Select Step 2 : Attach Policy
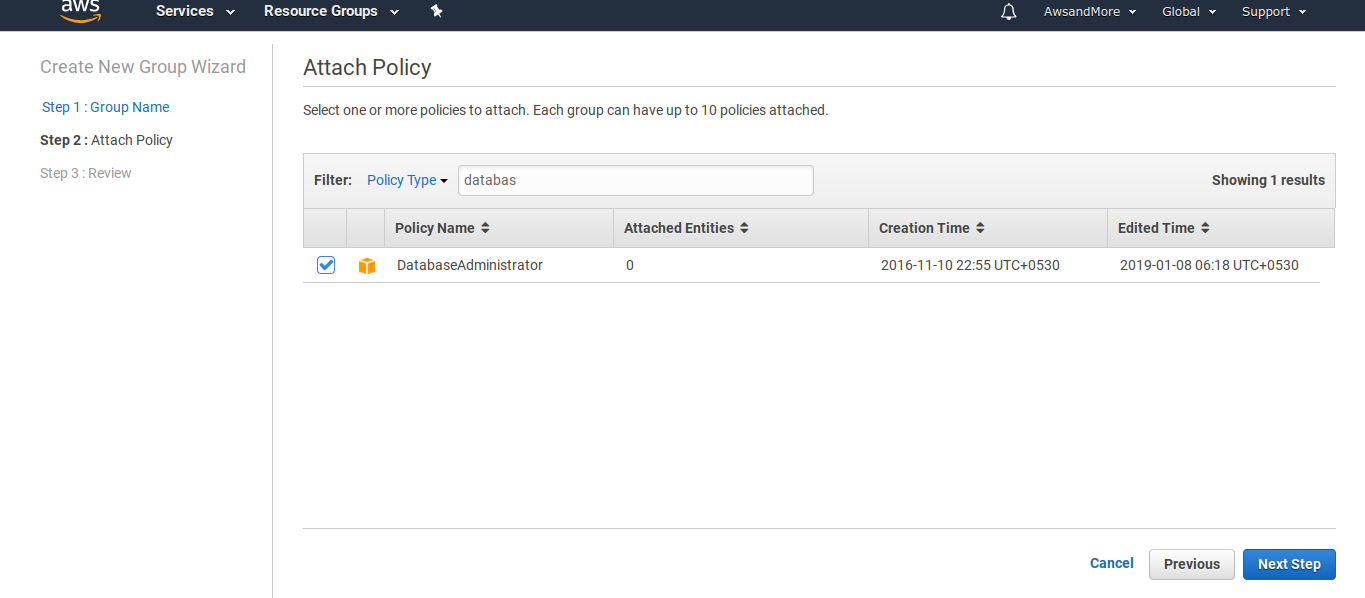Screen dimensions: 1365x598 [106, 140]
